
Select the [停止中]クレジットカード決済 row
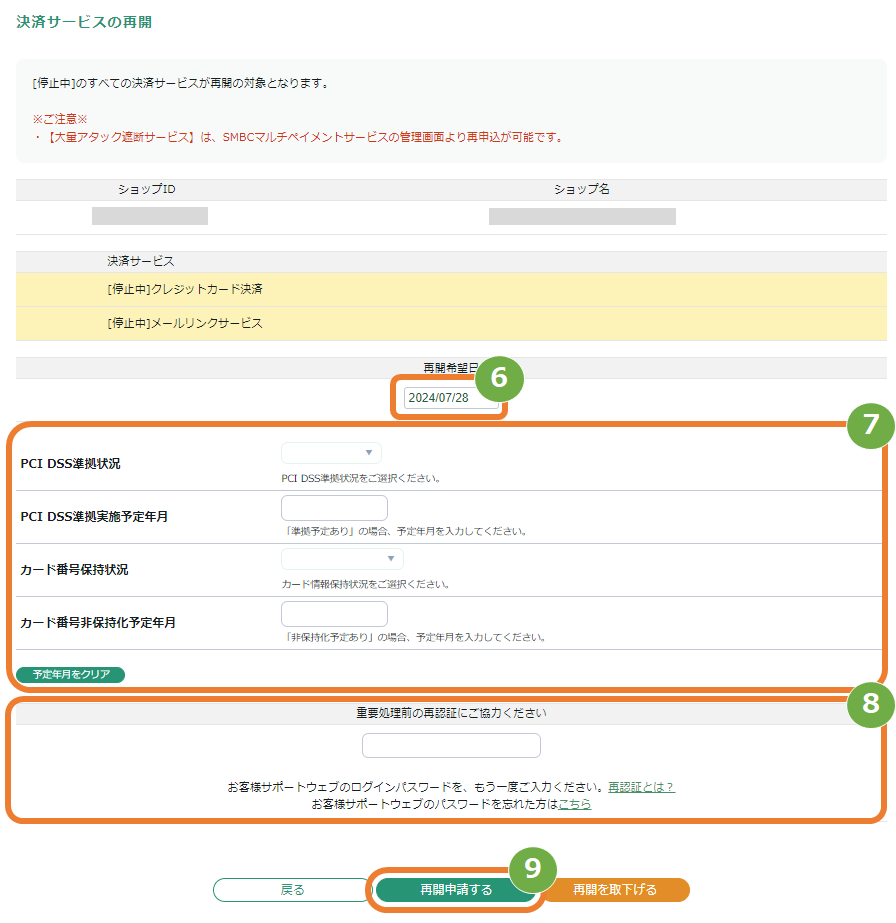pyautogui.click(x=451, y=289)
